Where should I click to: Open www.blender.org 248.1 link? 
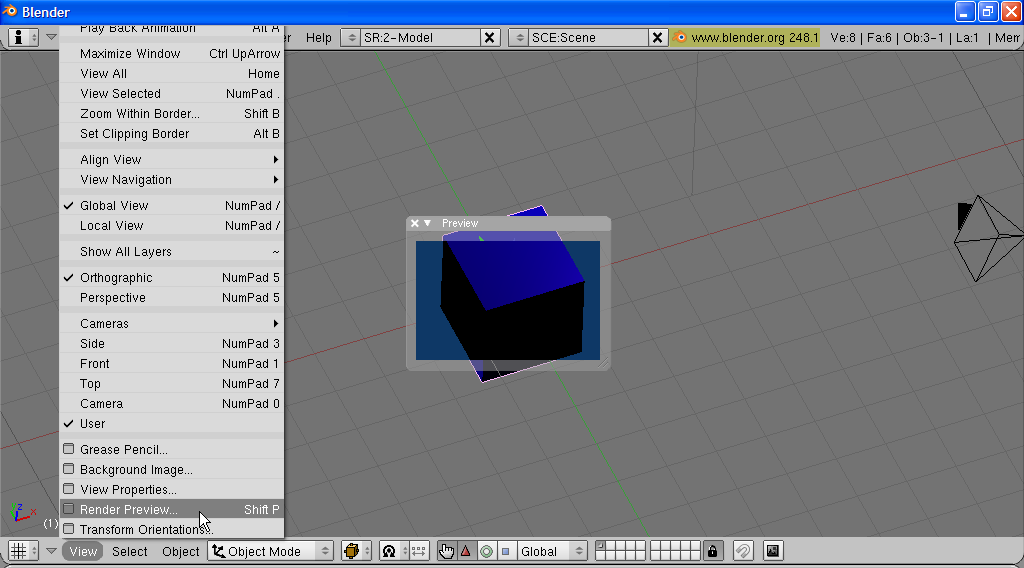click(x=754, y=38)
